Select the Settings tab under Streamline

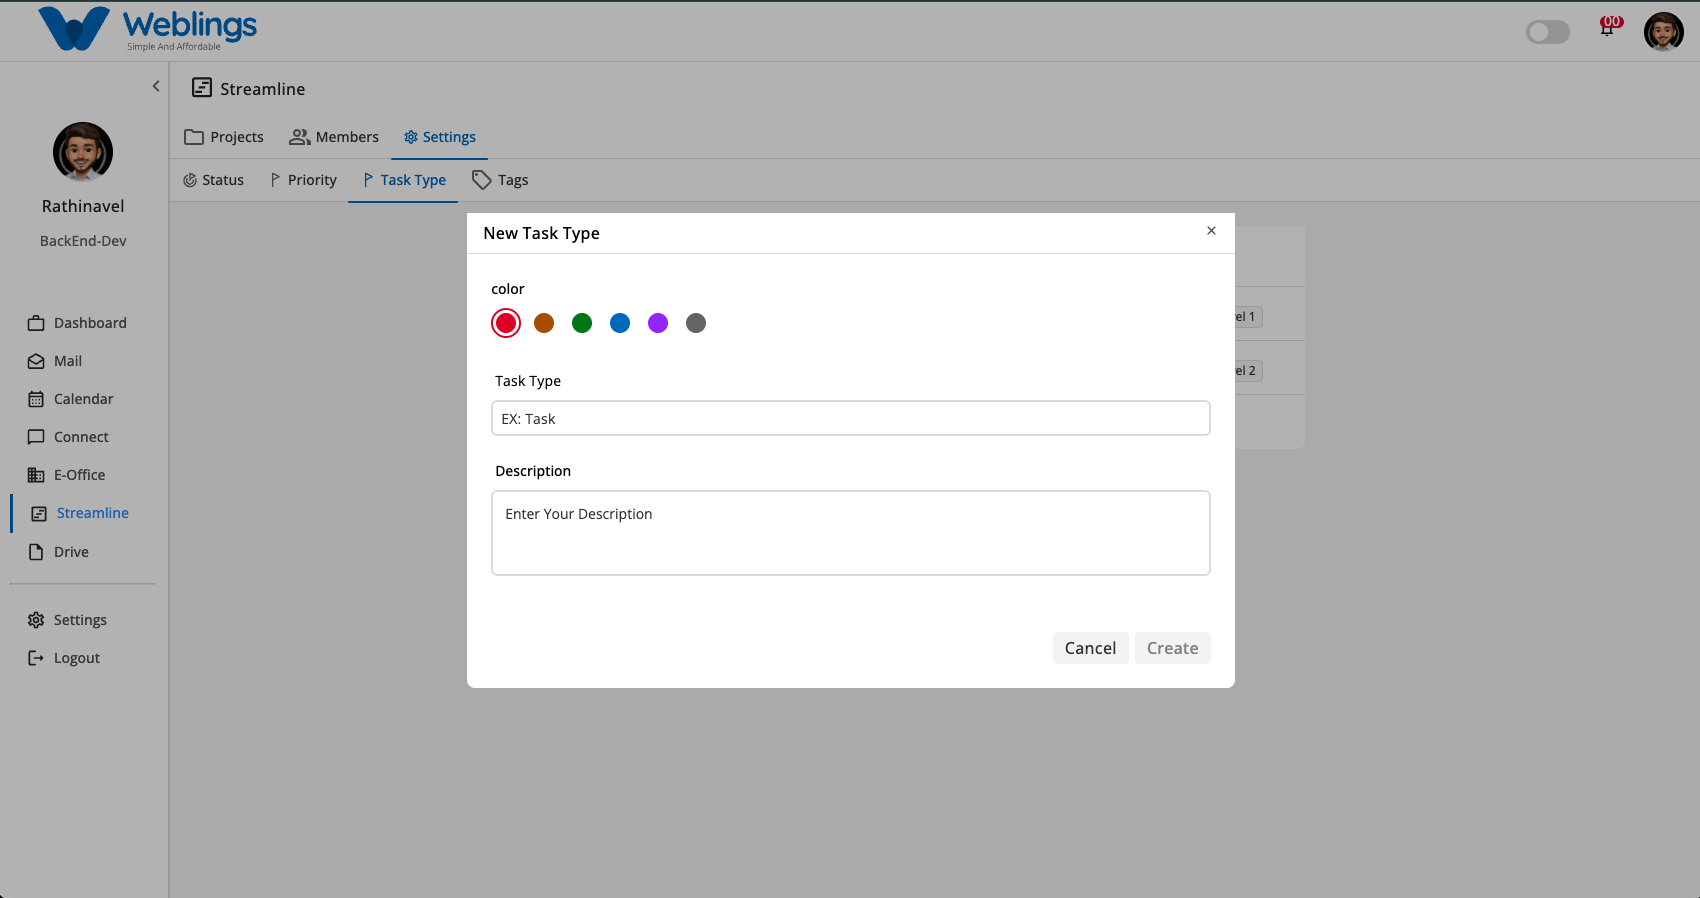(x=440, y=137)
